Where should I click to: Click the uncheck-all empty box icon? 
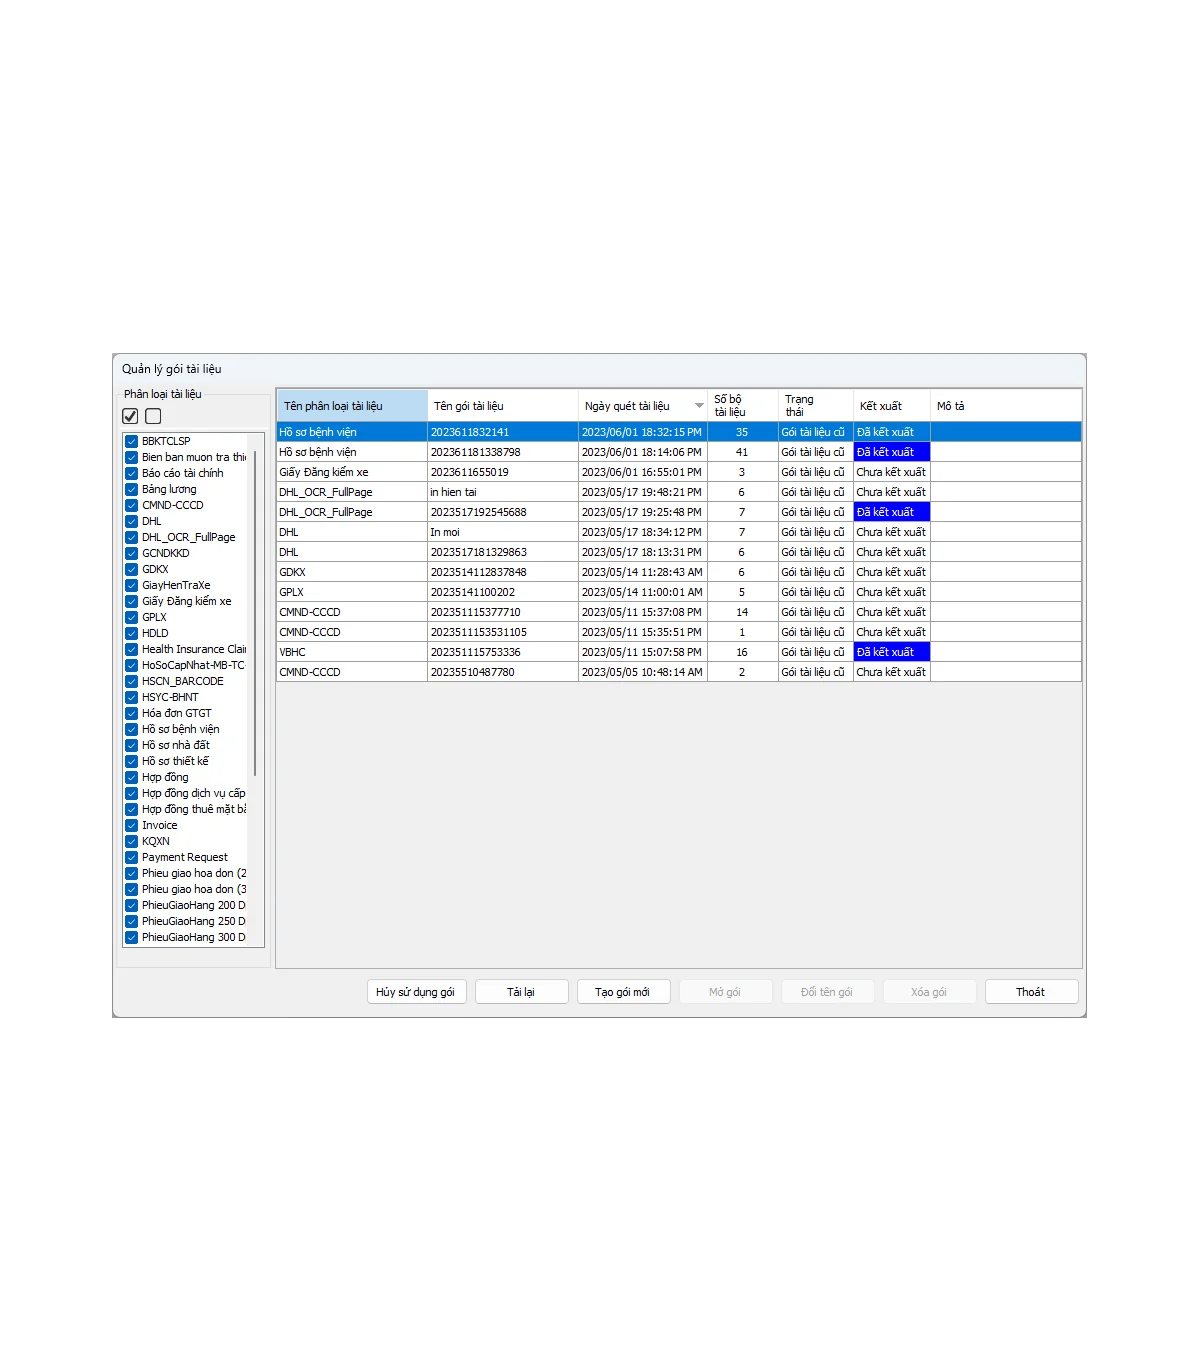tap(153, 416)
